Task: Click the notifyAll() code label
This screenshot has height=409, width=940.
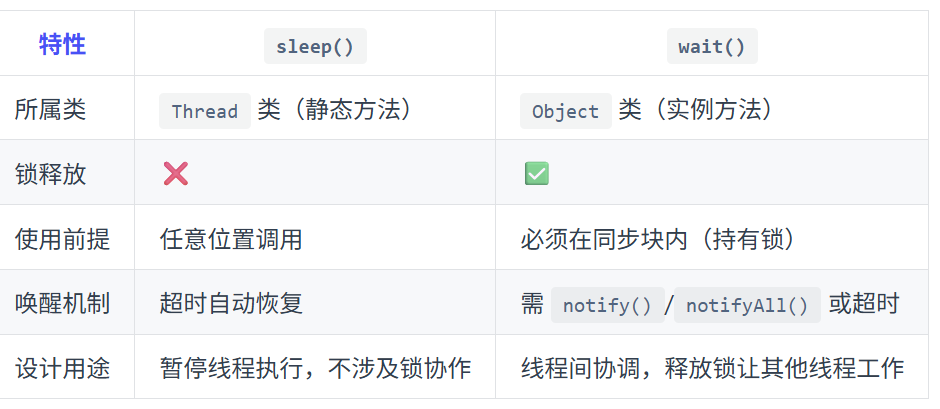Action: click(747, 305)
